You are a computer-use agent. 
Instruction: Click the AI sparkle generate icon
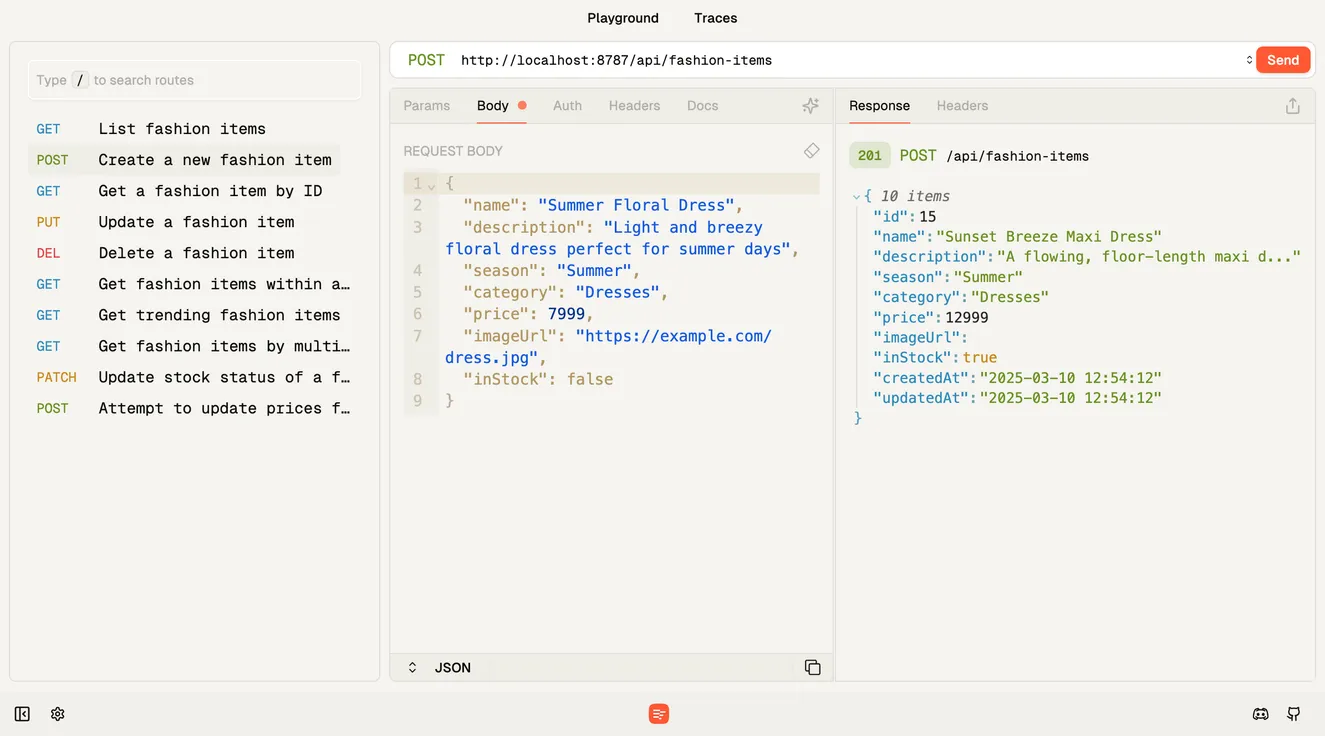pos(811,106)
